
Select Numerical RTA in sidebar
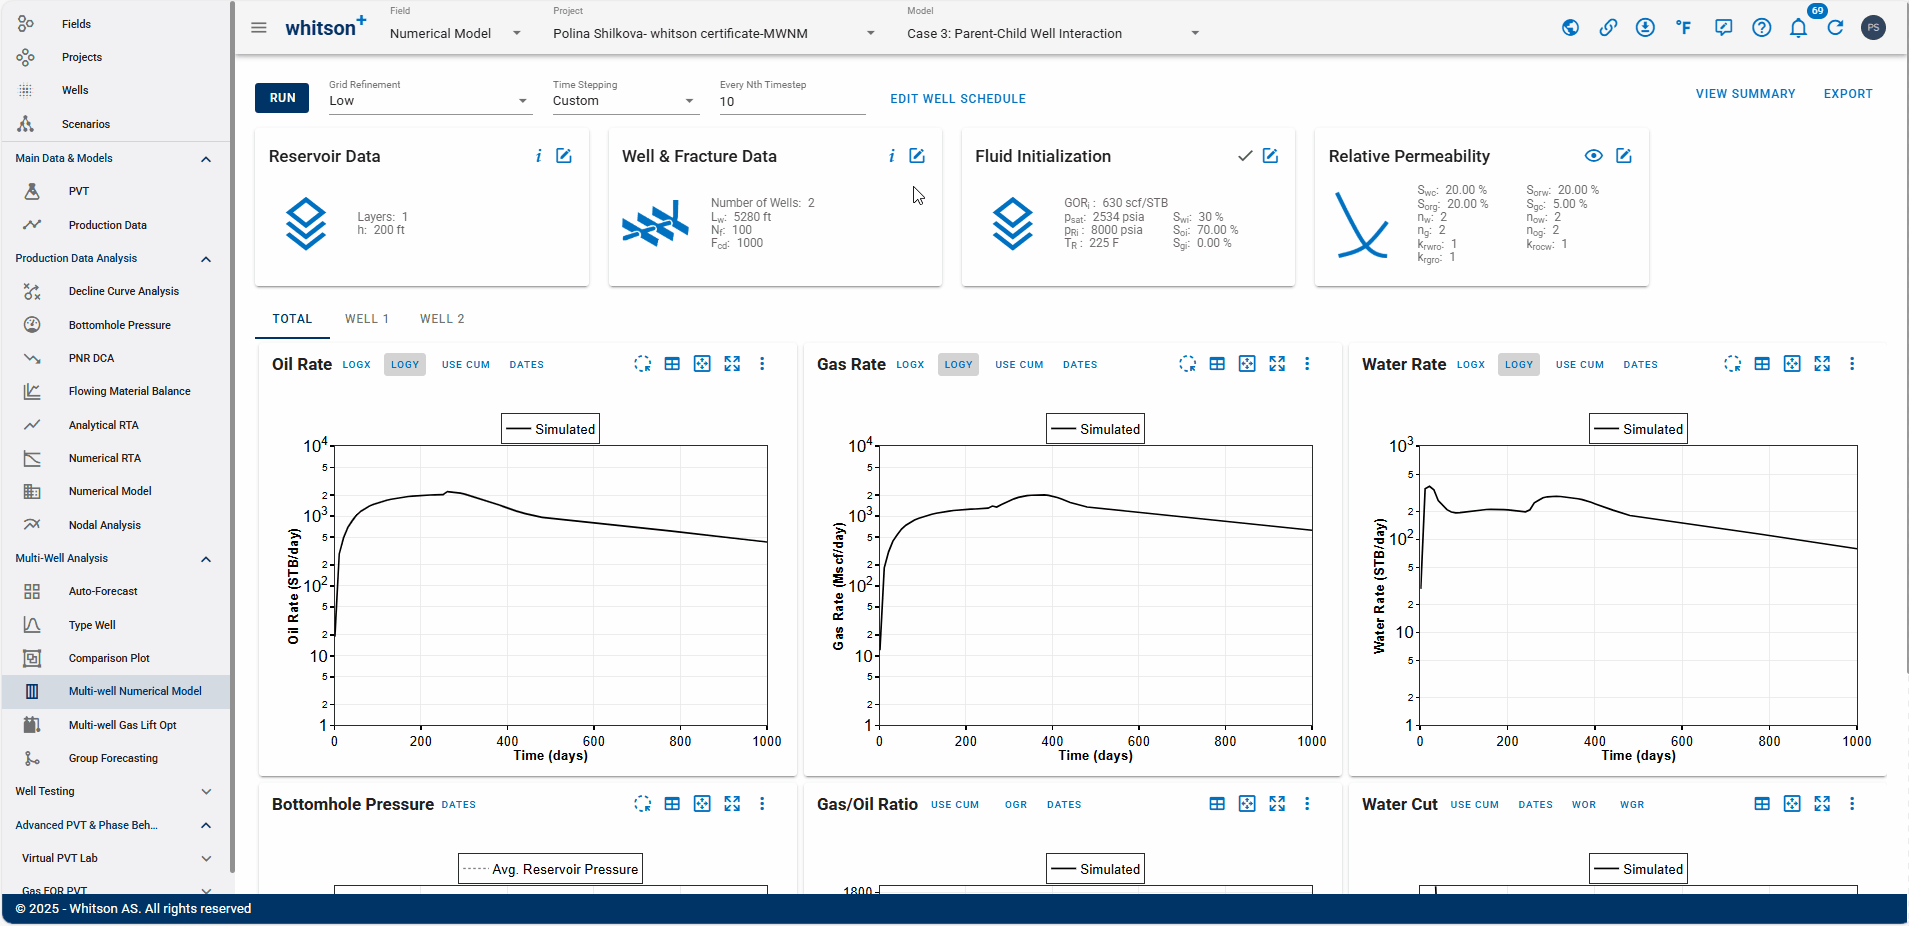tap(104, 458)
